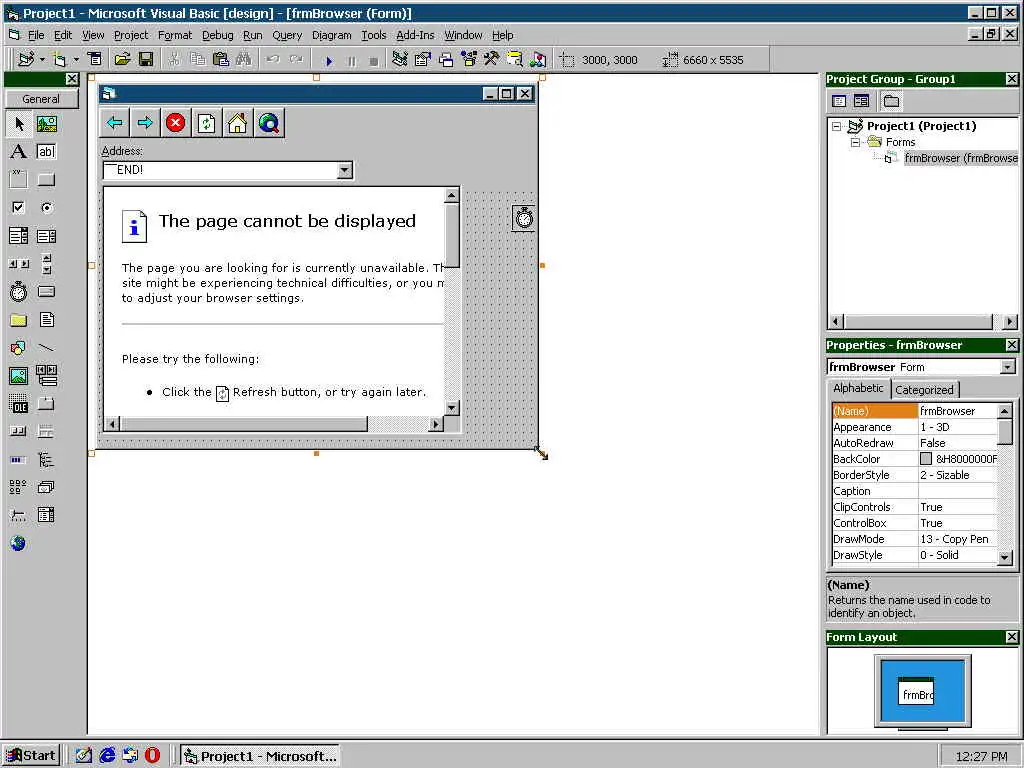Open the Format menu
This screenshot has height=768, width=1024.
(175, 35)
